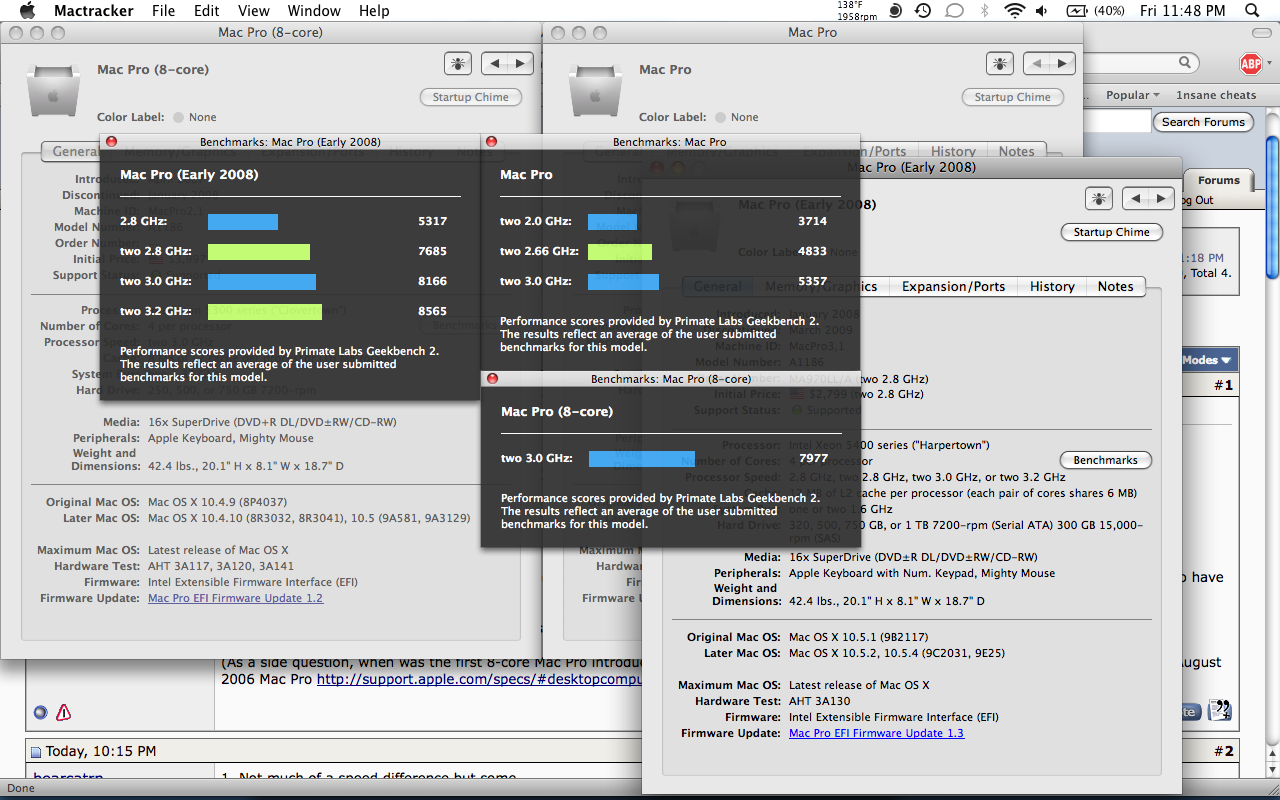Screen dimensions: 1280x800
Task: Click the Bluetooth menu bar icon
Action: click(984, 10)
